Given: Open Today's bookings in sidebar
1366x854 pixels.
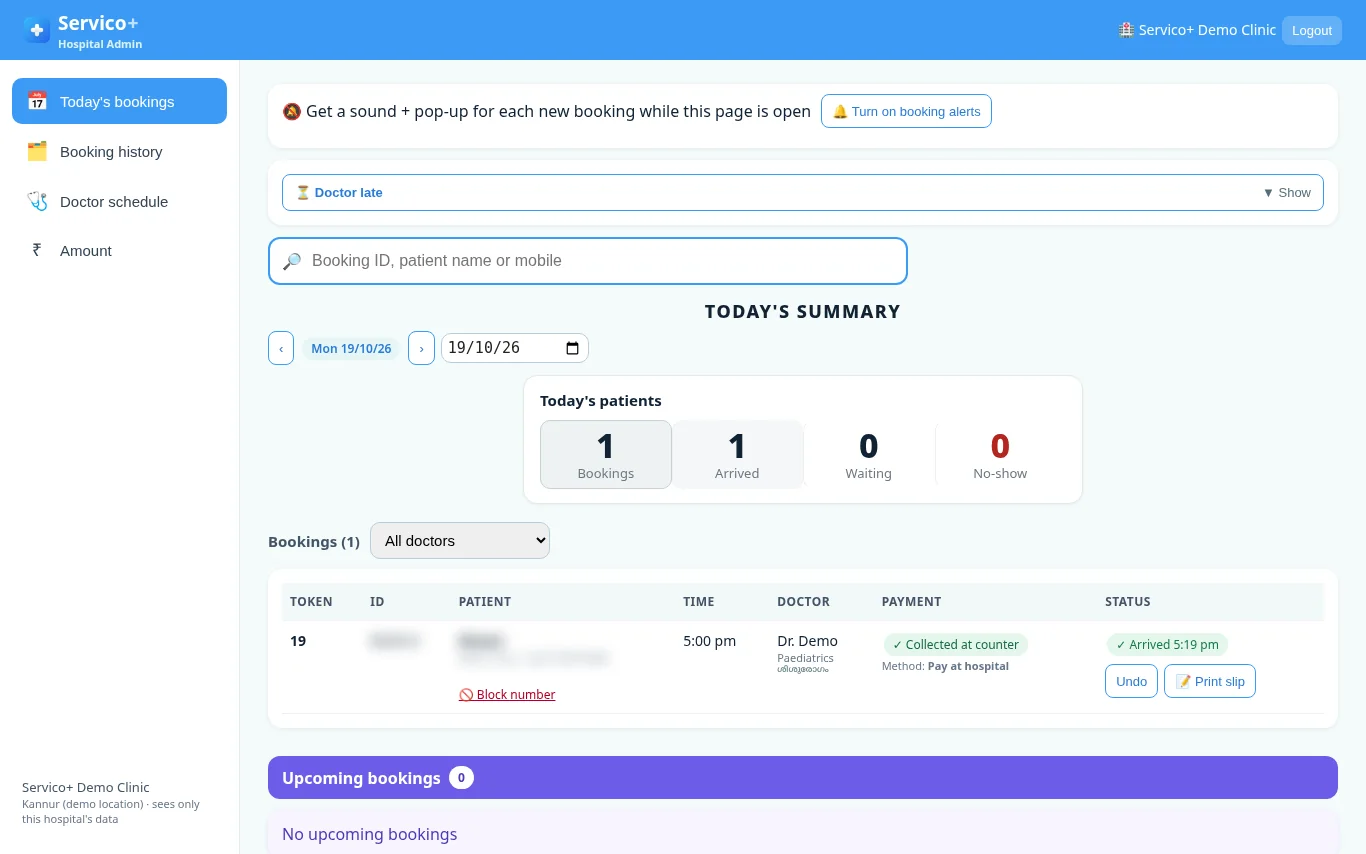Looking at the screenshot, I should click(x=119, y=101).
